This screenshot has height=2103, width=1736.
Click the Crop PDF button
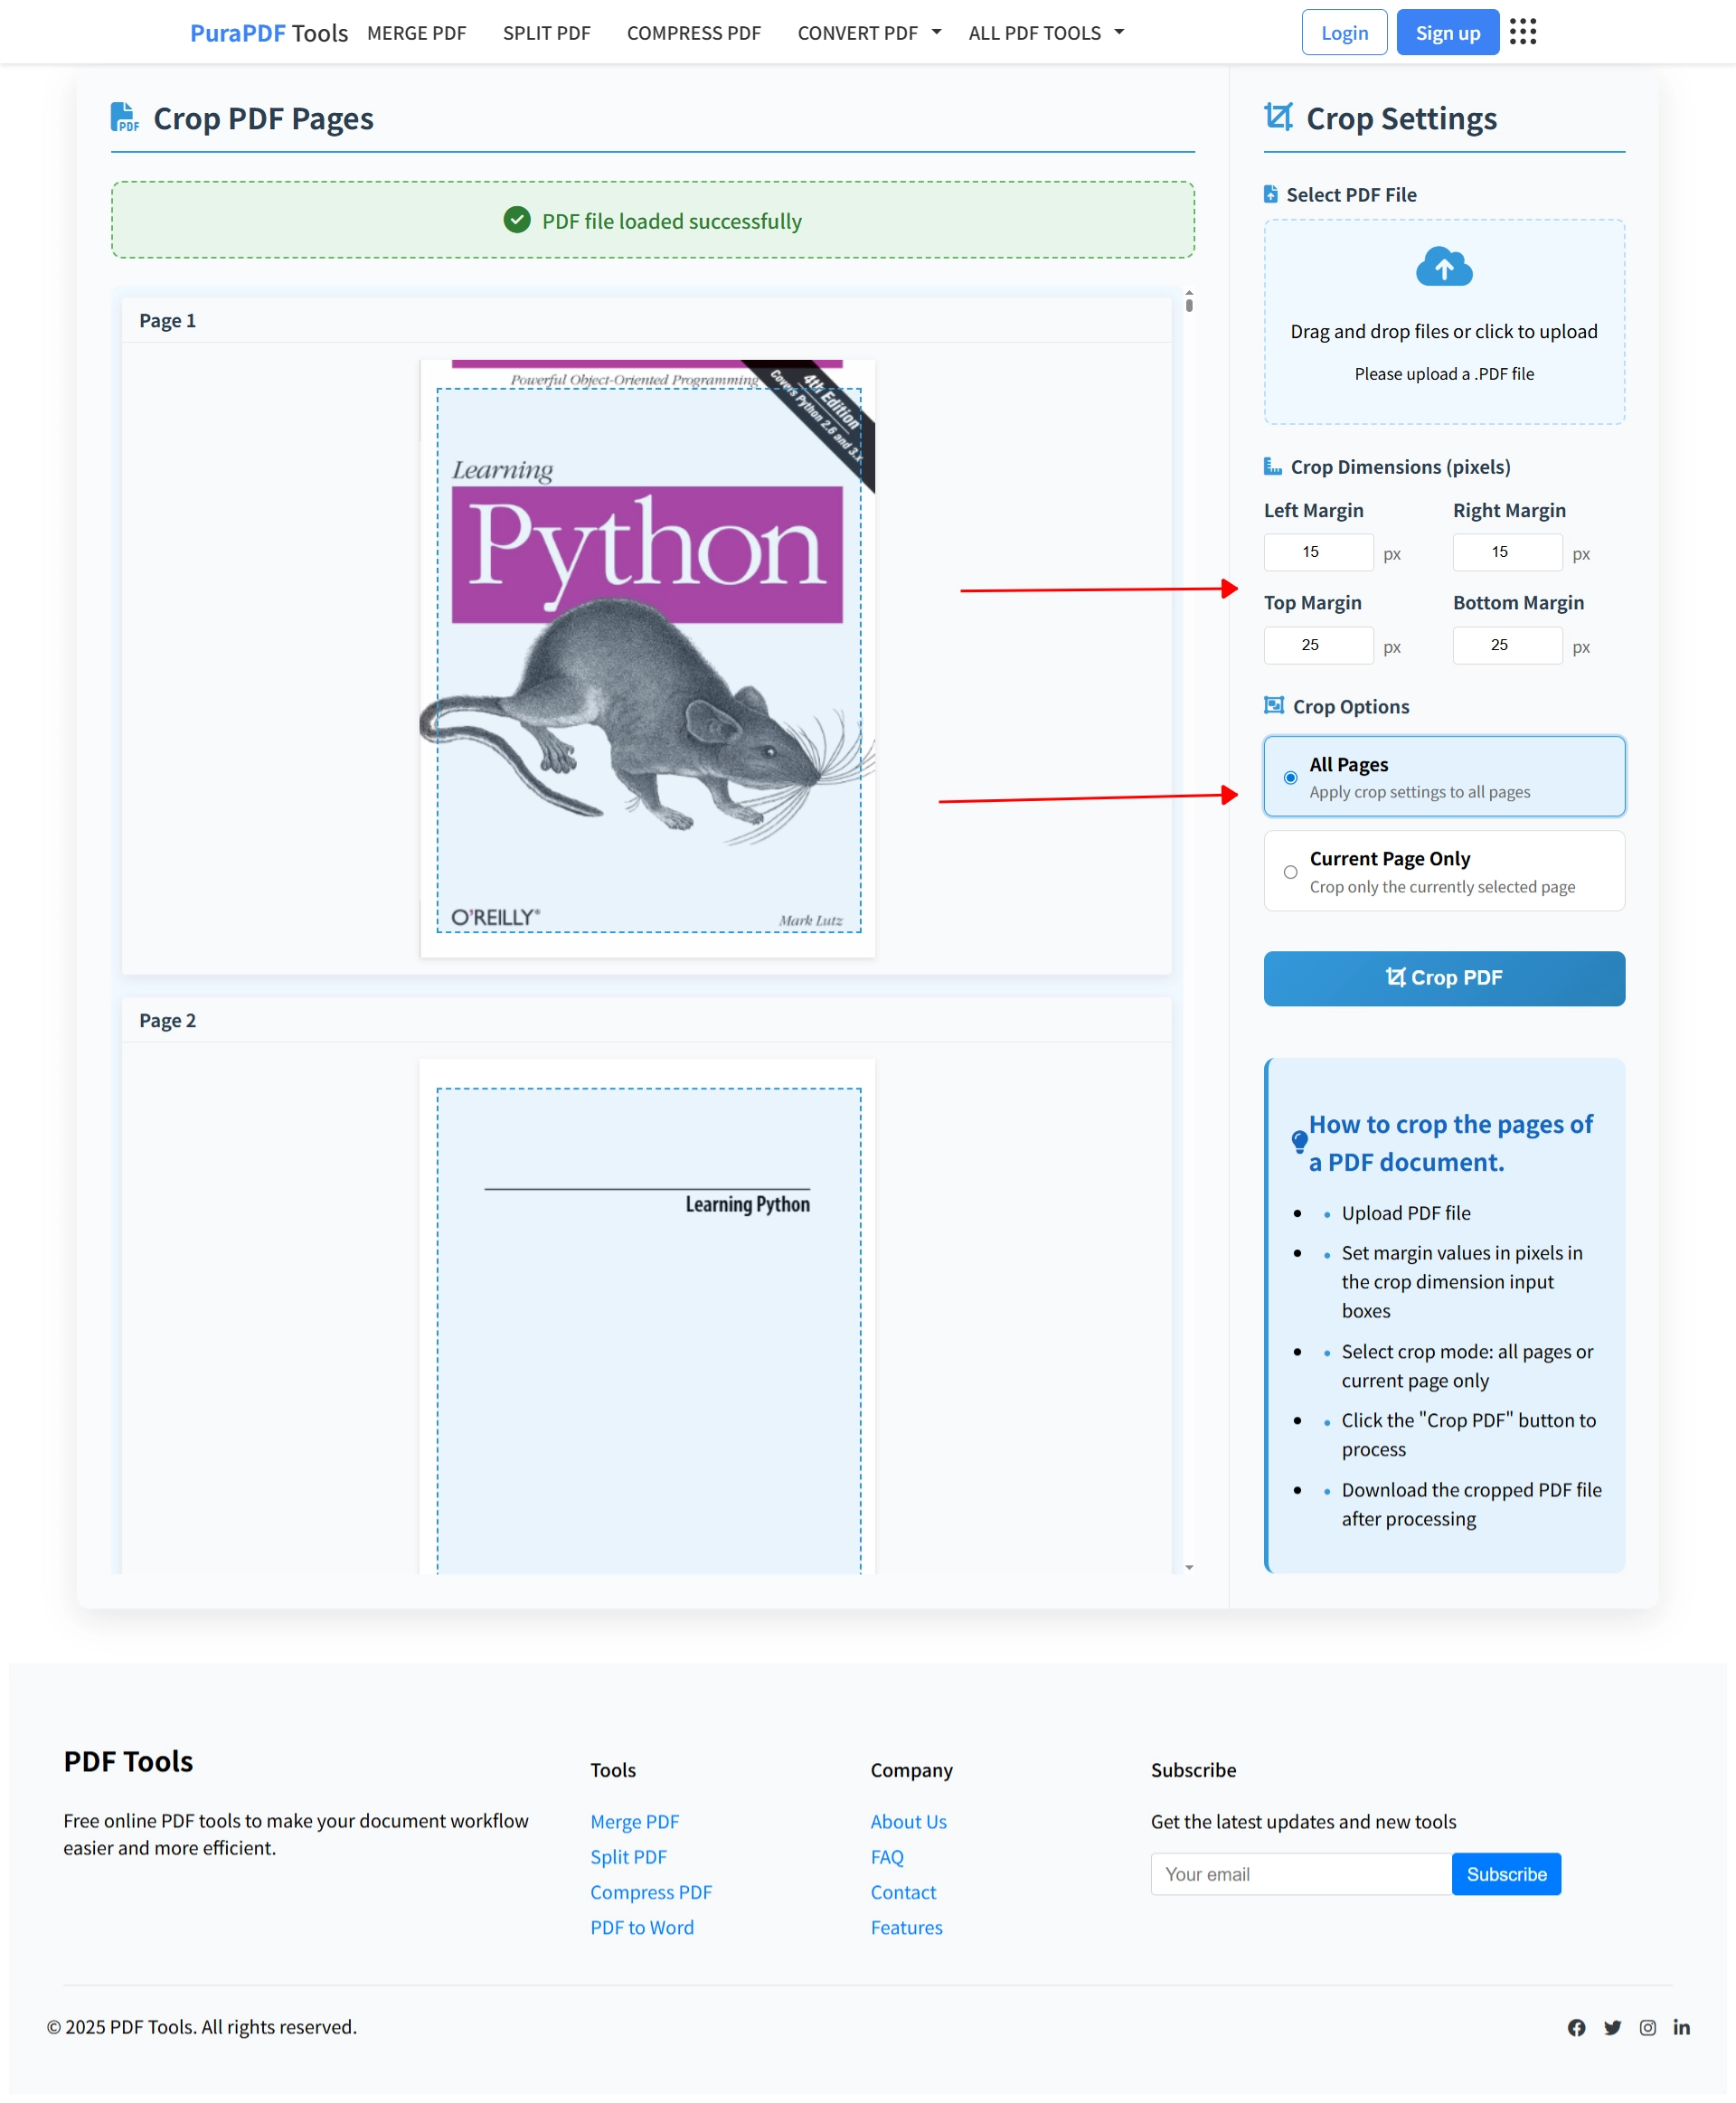(1443, 978)
